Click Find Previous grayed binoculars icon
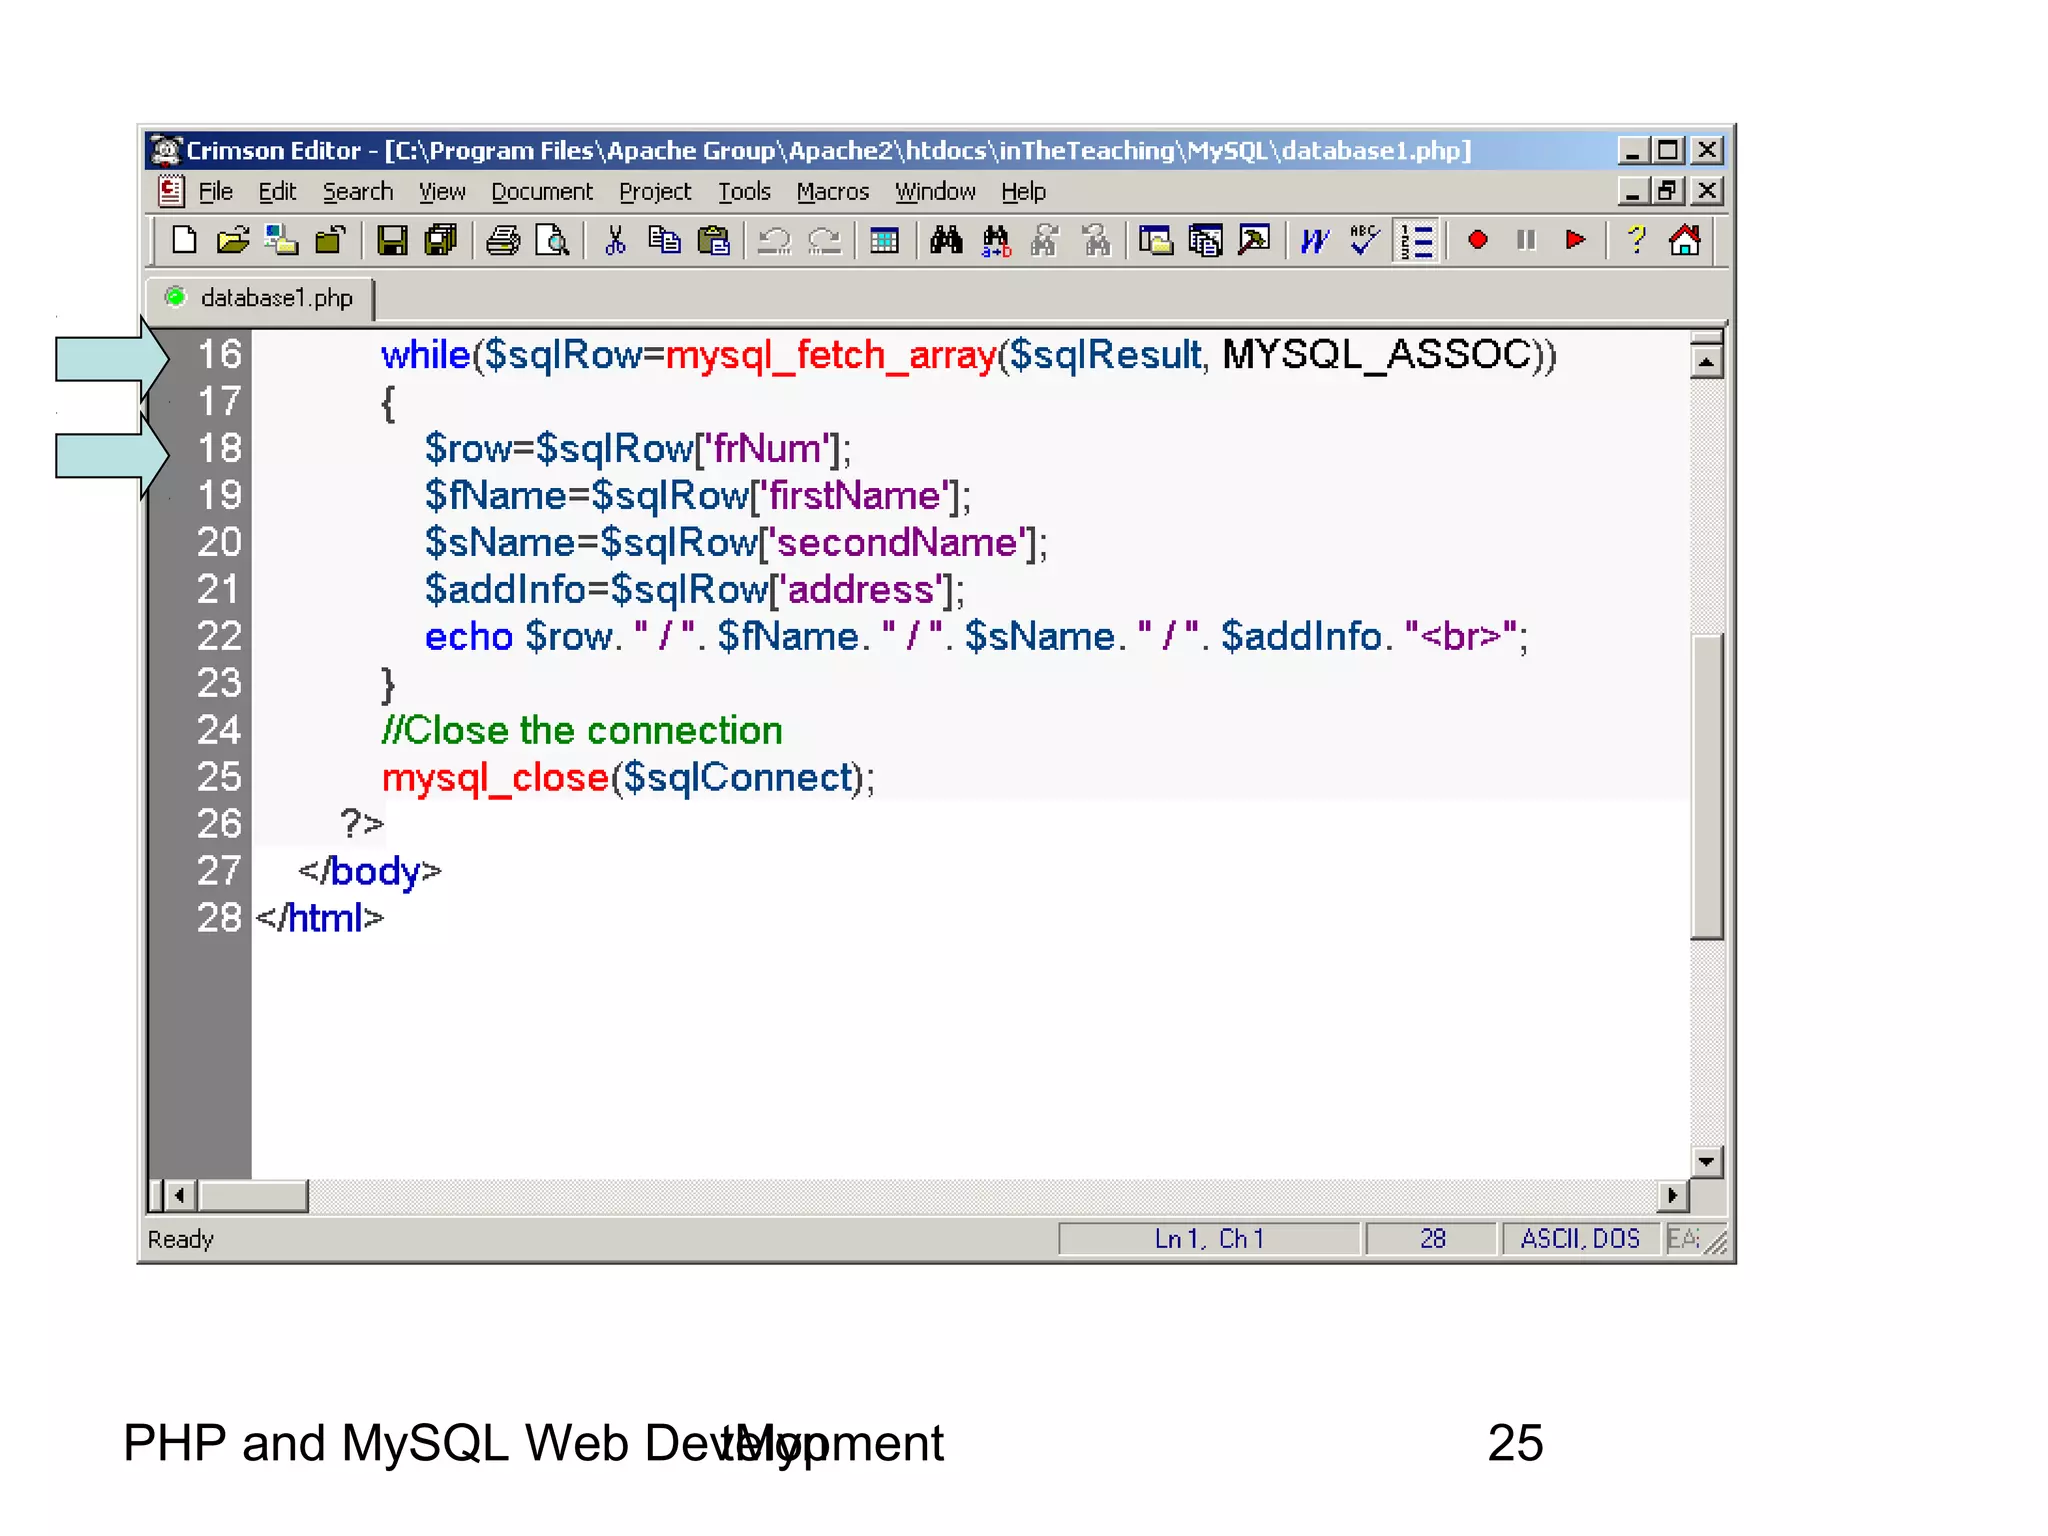2048x1536 pixels. [x=1096, y=241]
